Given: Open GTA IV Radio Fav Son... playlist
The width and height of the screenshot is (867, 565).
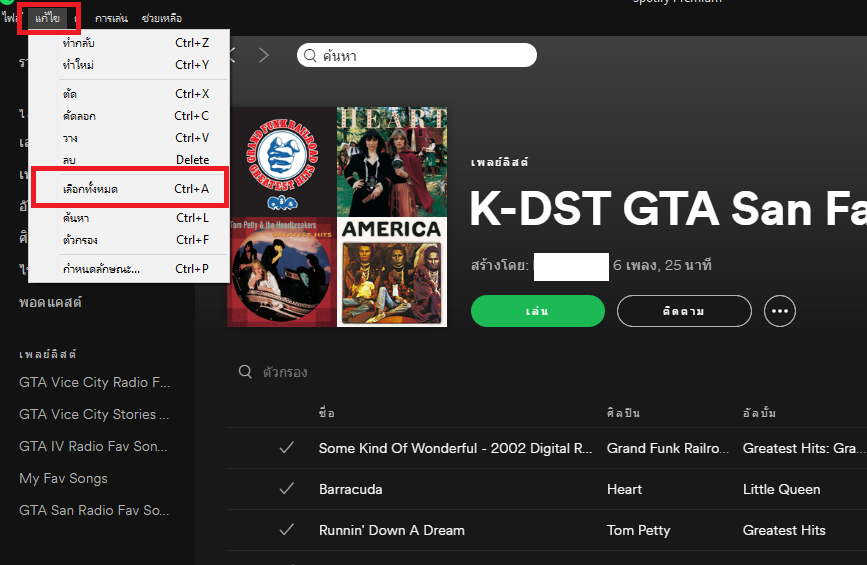Looking at the screenshot, I should pyautogui.click(x=93, y=446).
